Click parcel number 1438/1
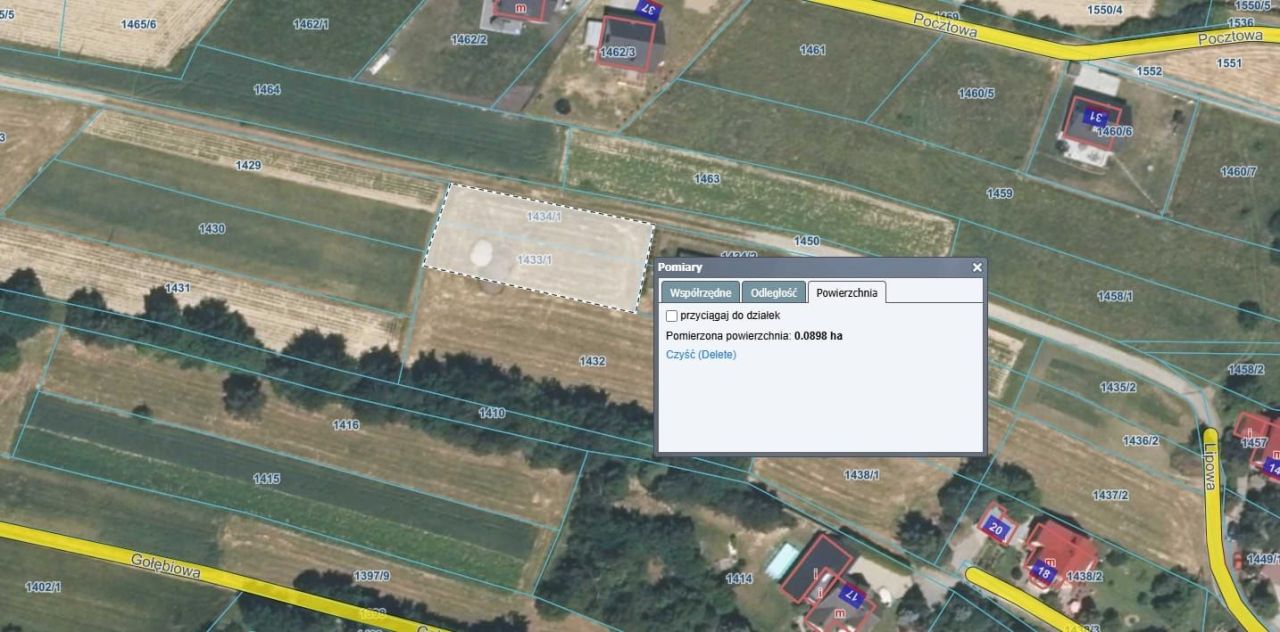Screen dimensions: 1280x632 pos(862,474)
